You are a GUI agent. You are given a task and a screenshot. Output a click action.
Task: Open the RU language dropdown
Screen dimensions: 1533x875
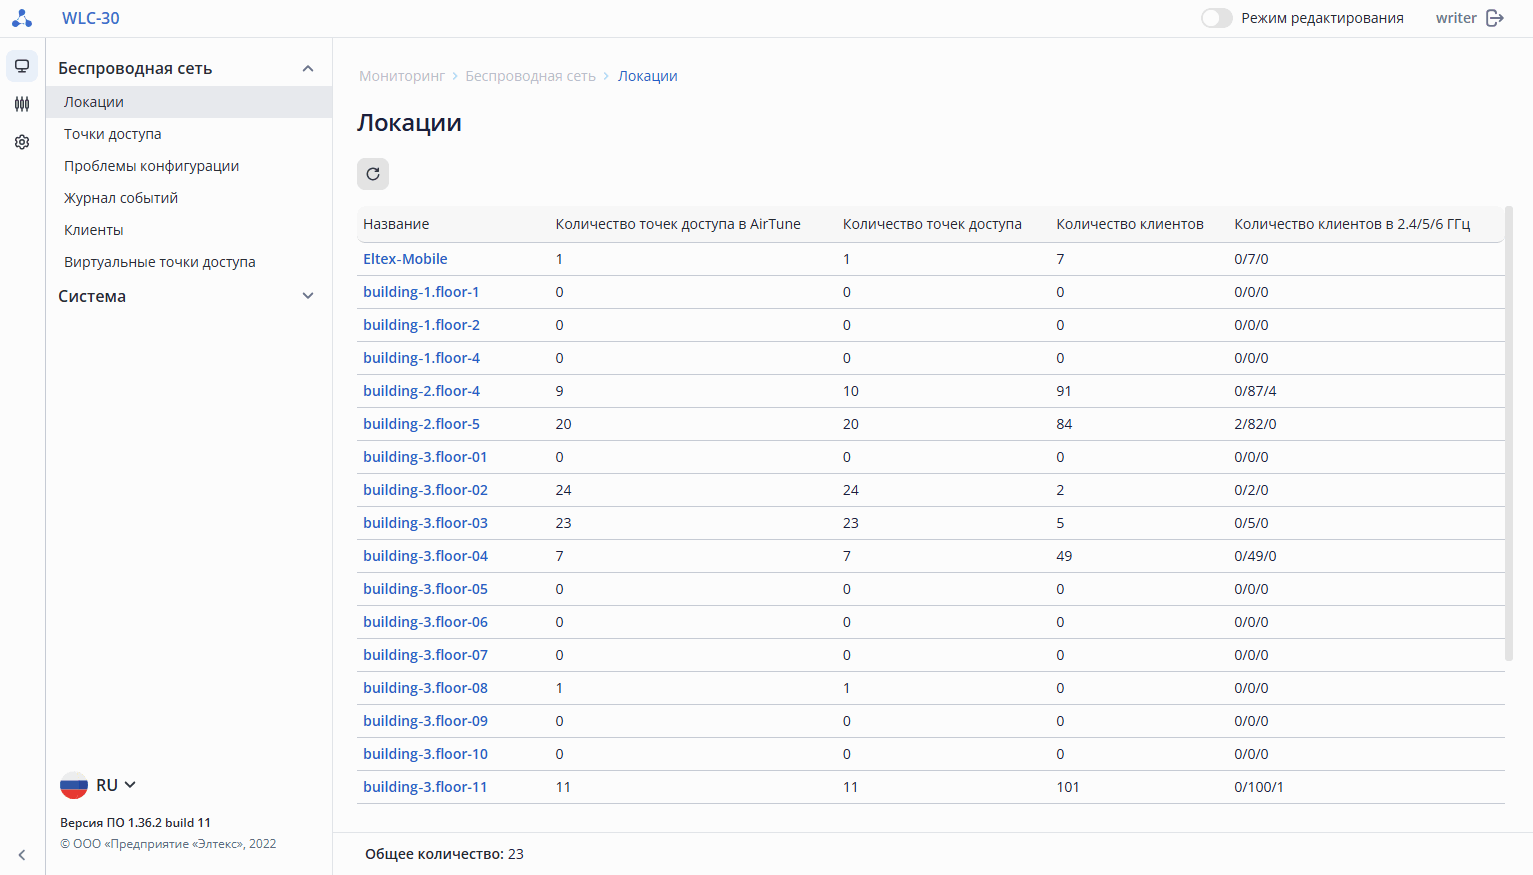click(x=117, y=785)
